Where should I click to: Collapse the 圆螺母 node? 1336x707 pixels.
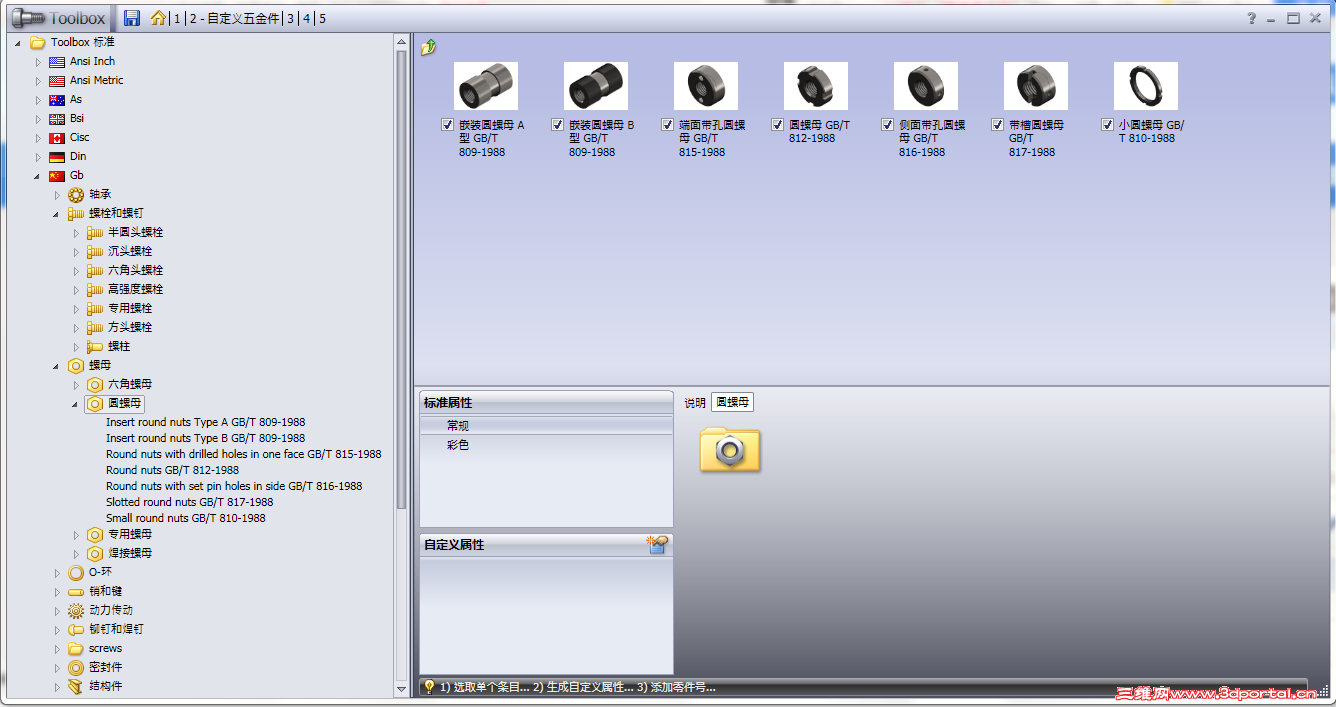(76, 404)
